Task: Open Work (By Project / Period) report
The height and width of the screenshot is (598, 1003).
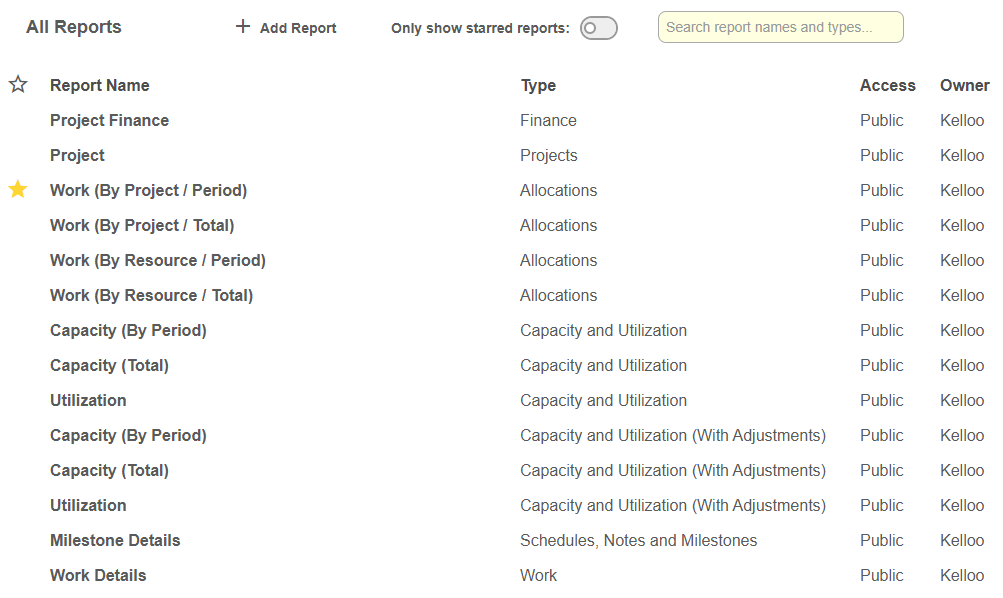Action: point(148,191)
